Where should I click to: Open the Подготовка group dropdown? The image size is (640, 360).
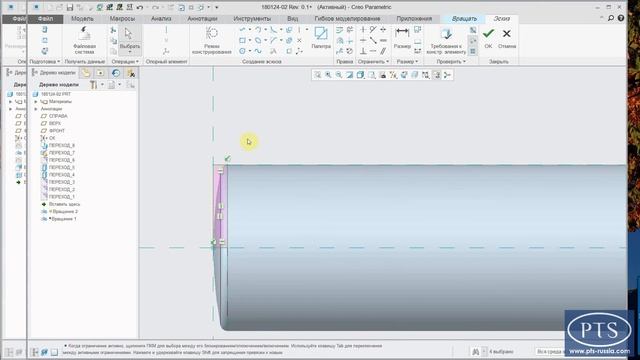(45, 62)
